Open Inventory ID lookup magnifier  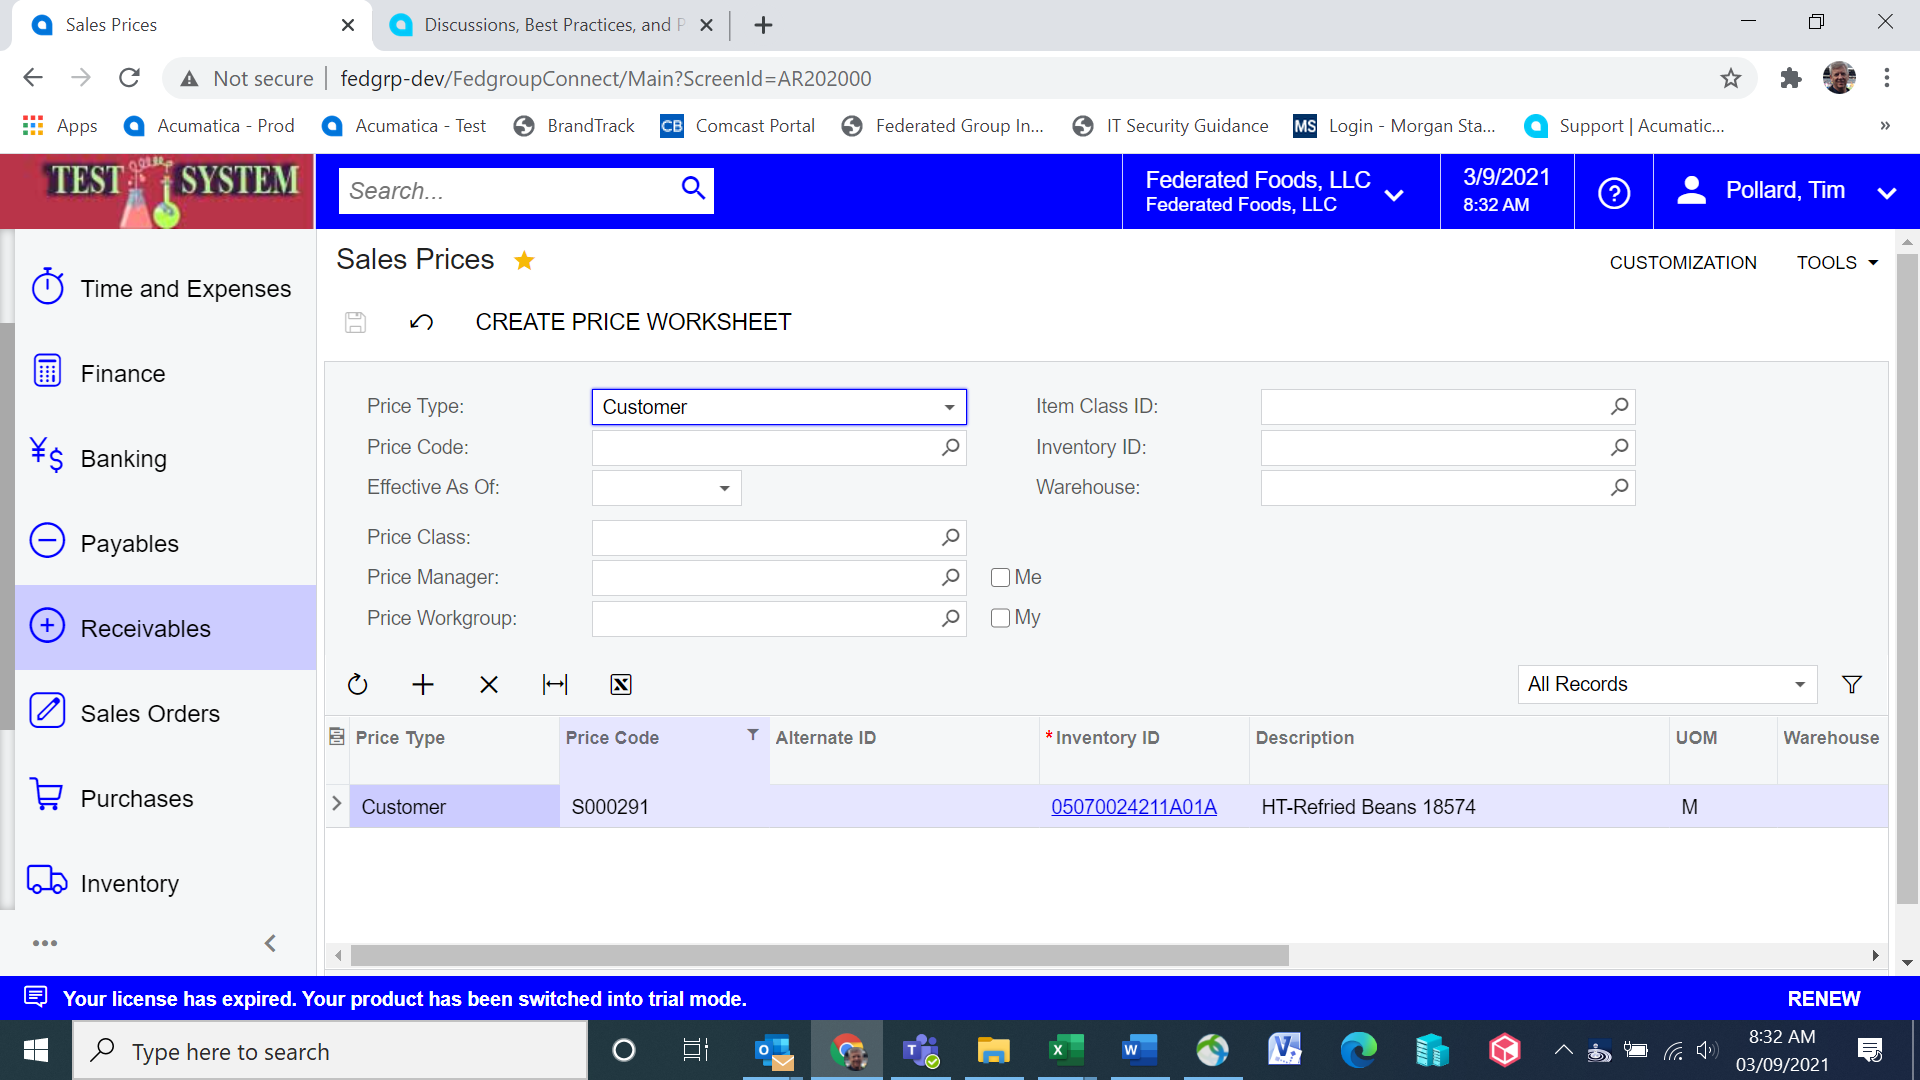click(1619, 447)
